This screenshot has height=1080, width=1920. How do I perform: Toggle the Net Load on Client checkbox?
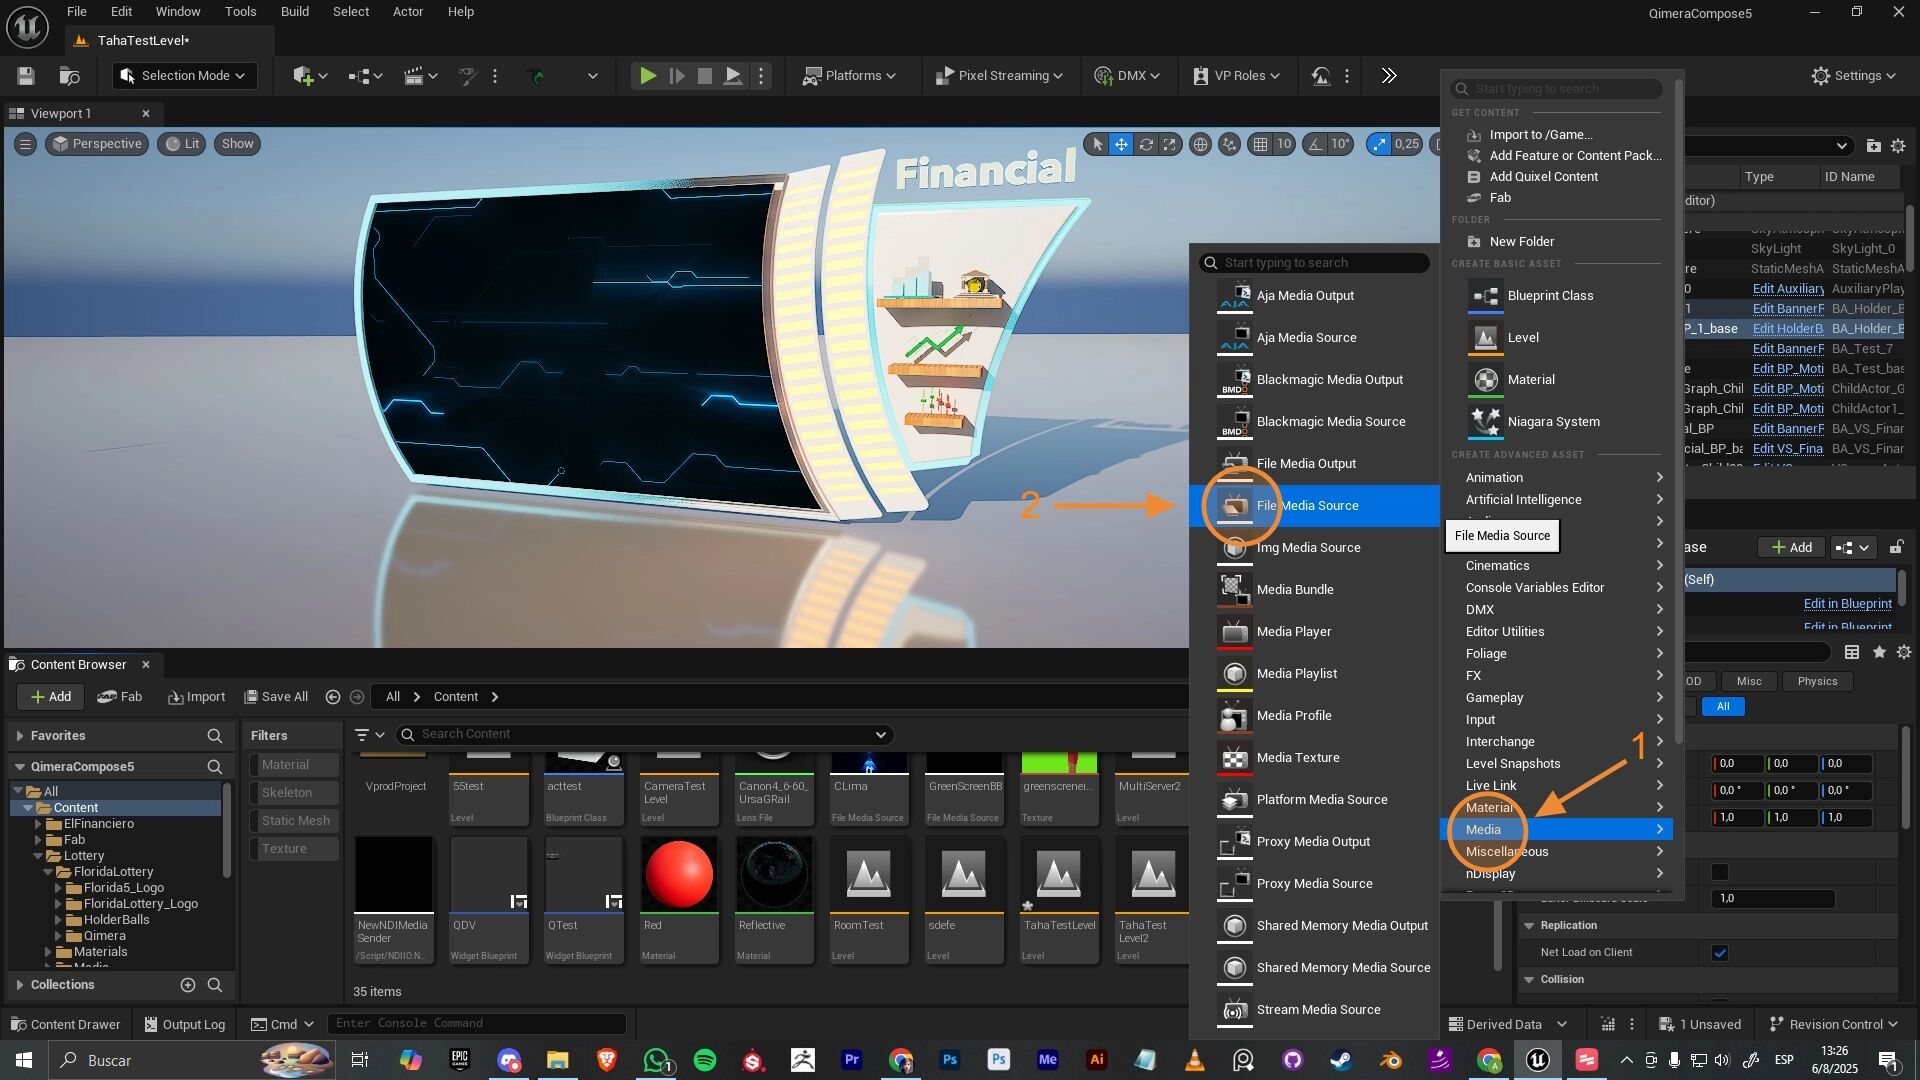[x=1720, y=953]
